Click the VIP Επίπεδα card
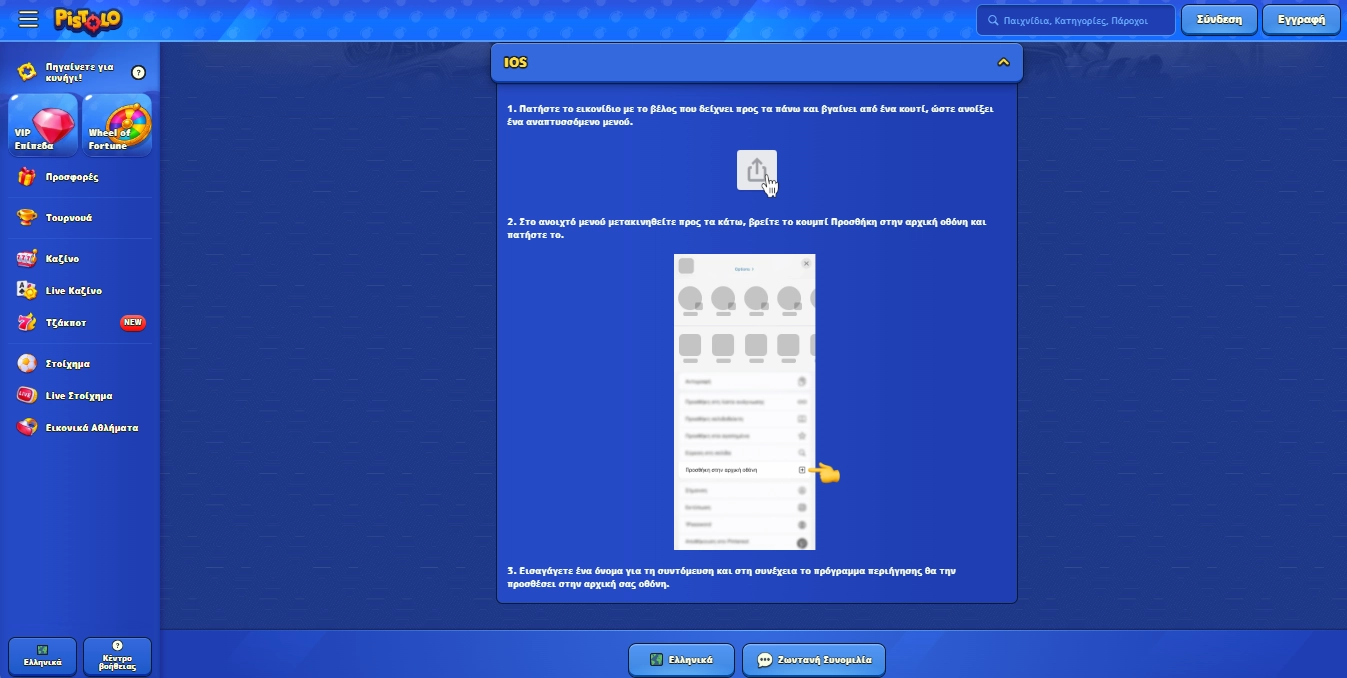Screen dimensions: 1347x678 tap(42, 125)
